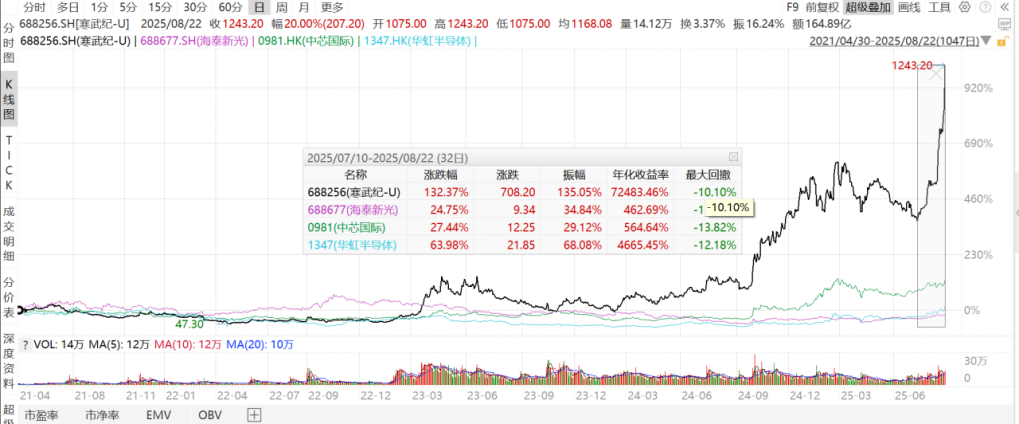Open the 工具 tools menu

(939, 8)
